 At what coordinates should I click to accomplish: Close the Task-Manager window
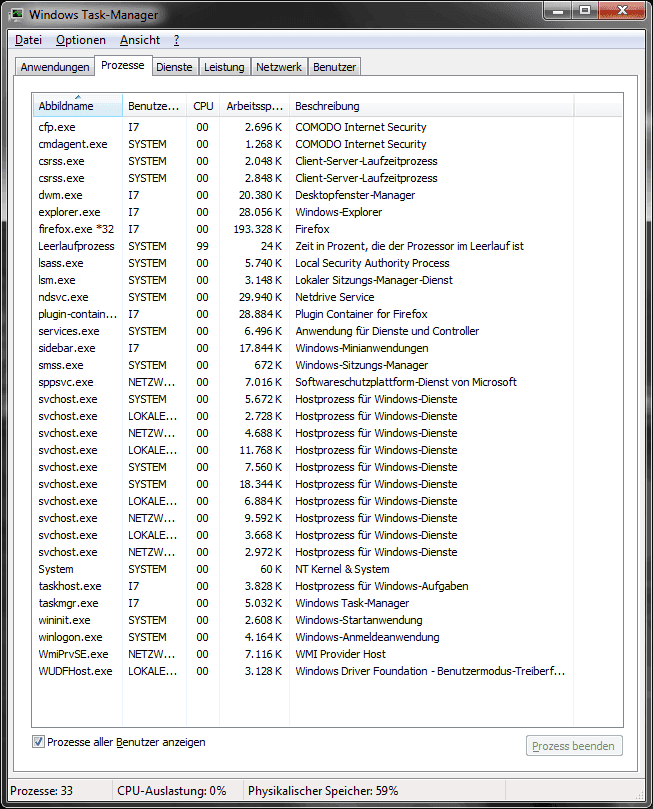[622, 10]
